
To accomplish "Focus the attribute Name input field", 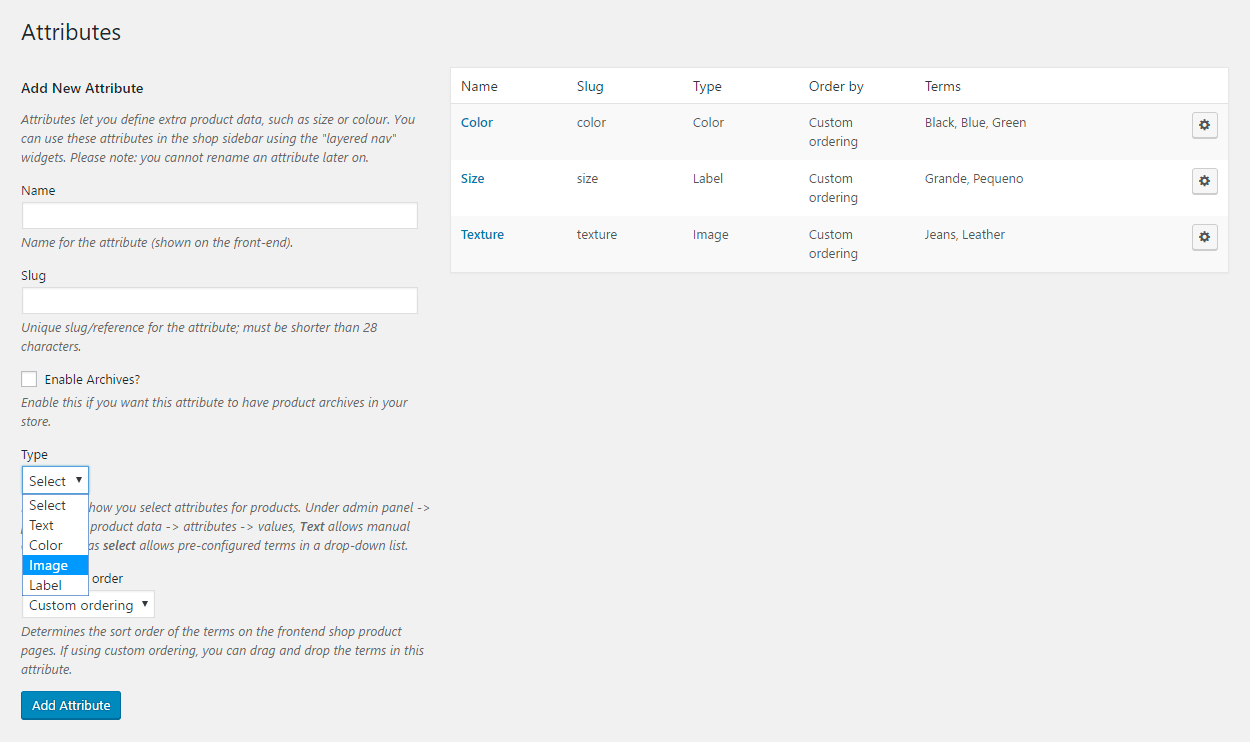I will 219,216.
